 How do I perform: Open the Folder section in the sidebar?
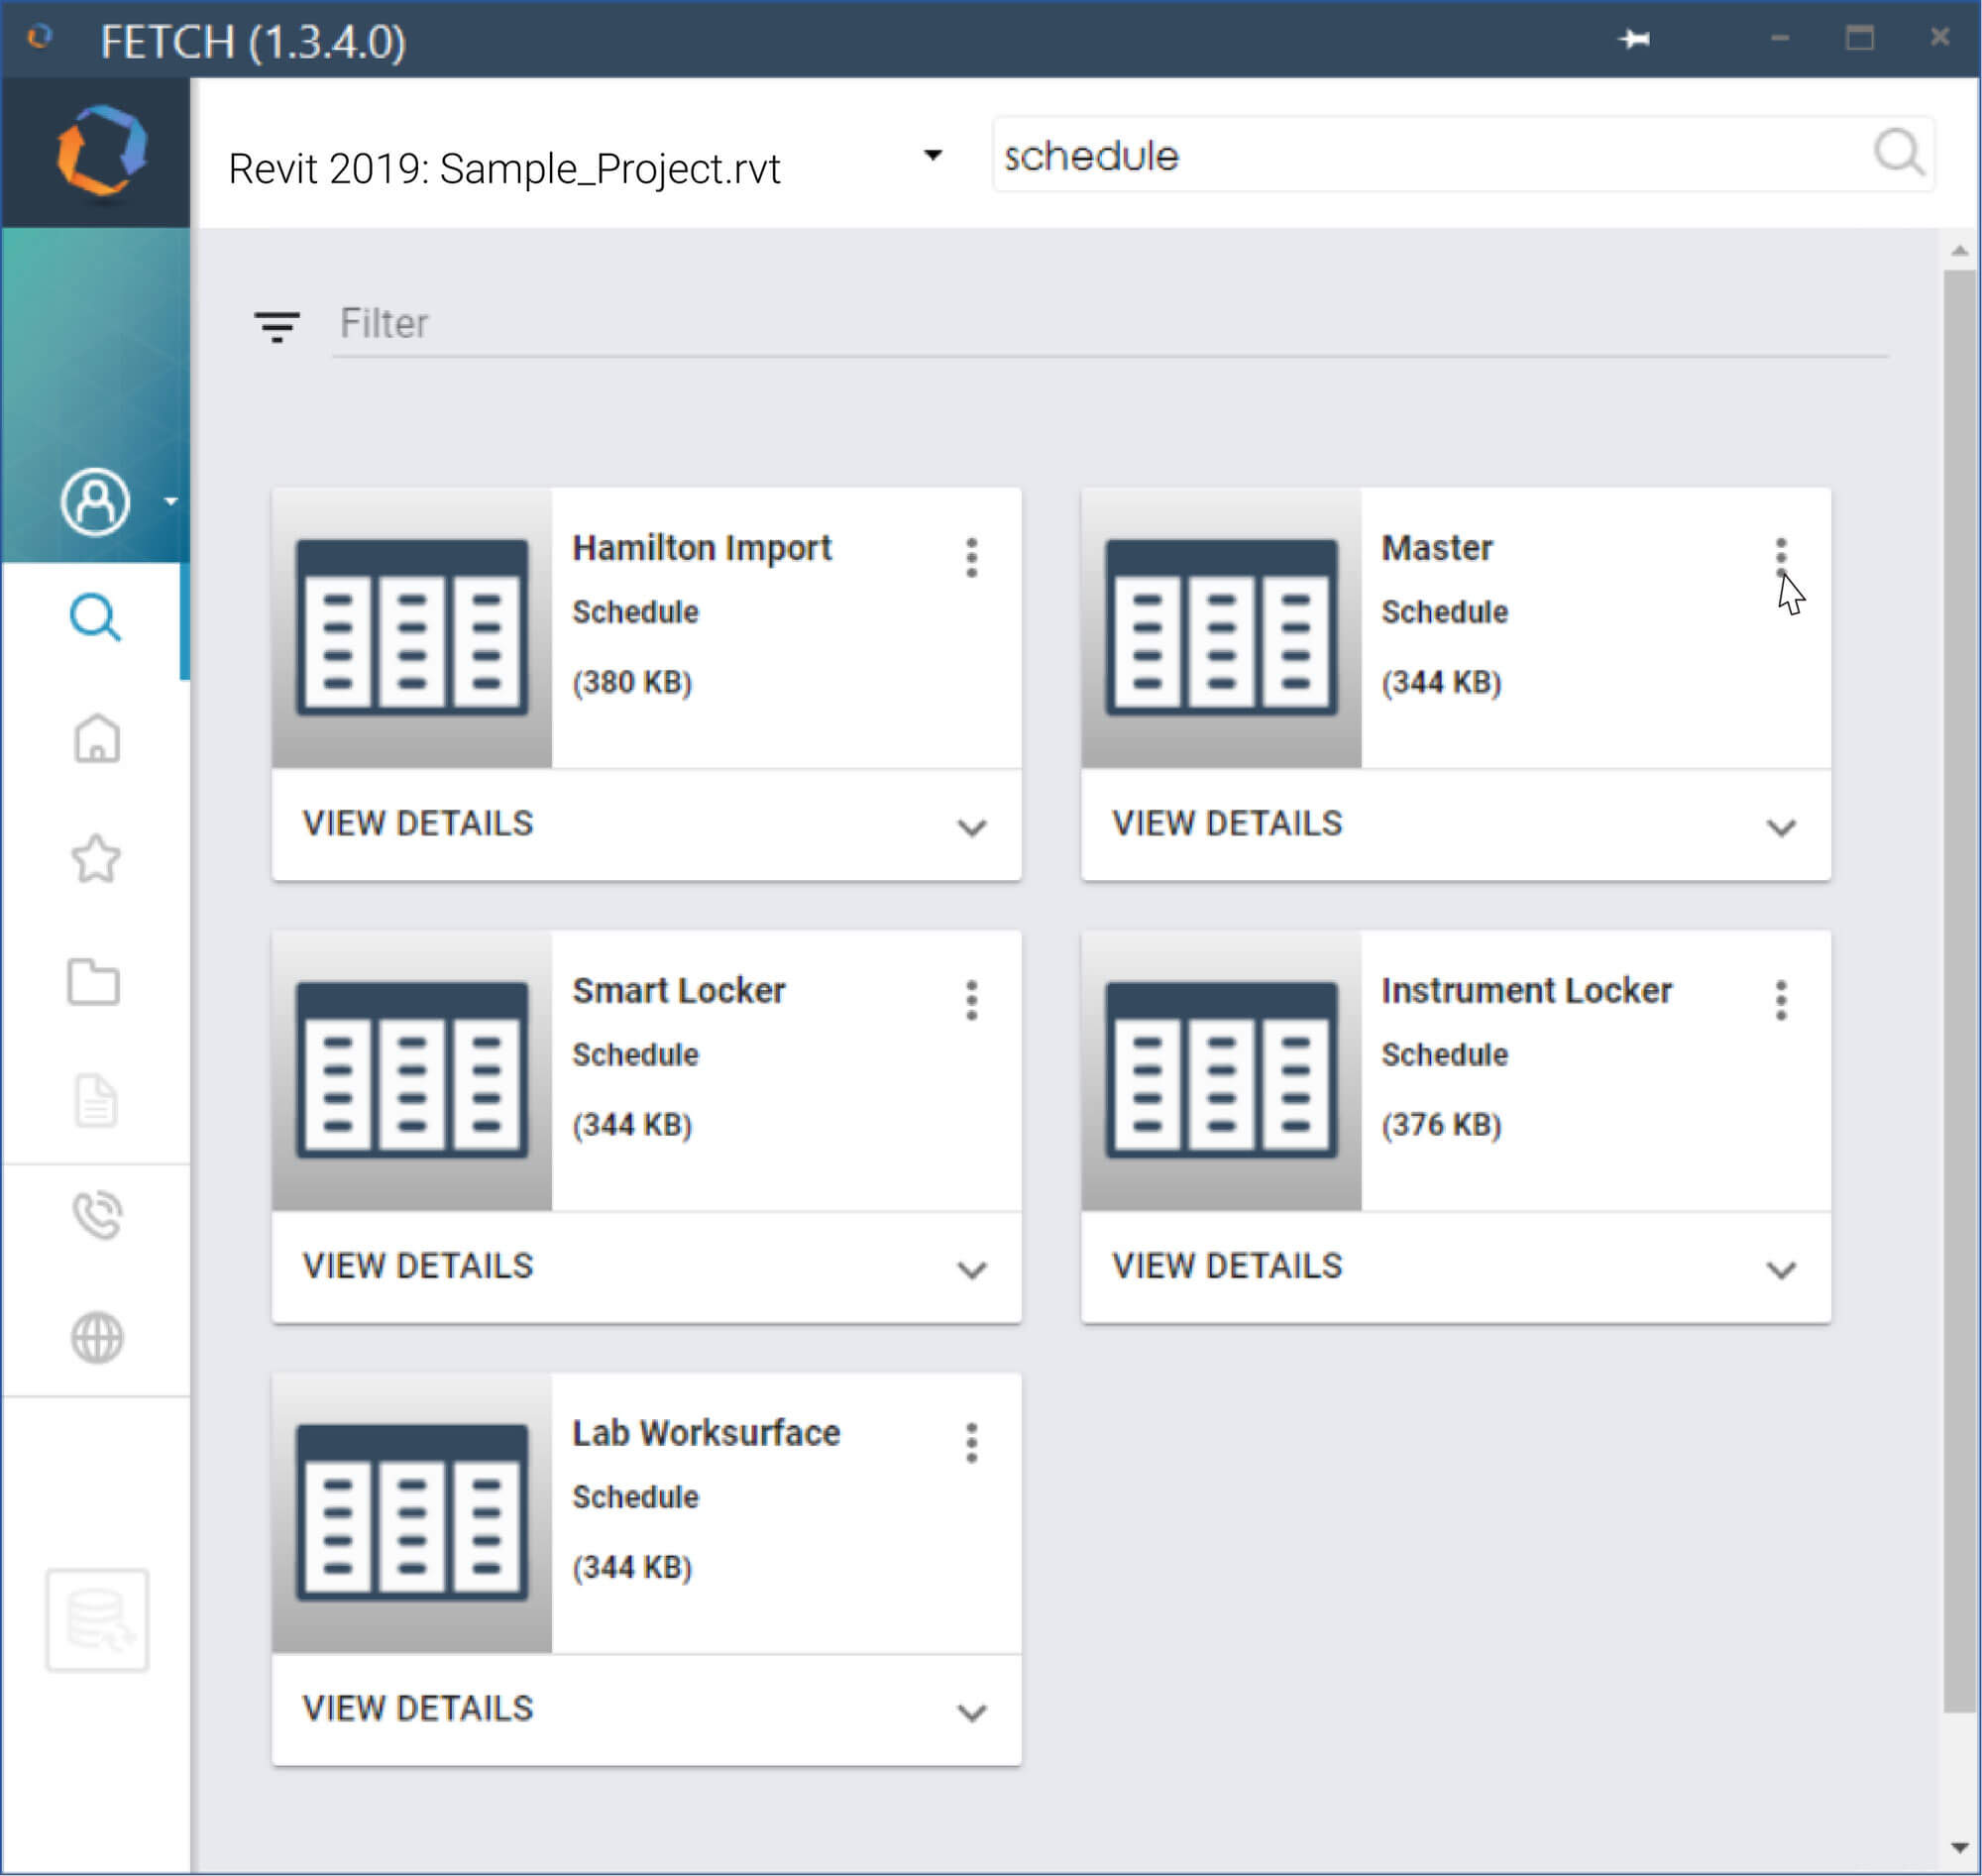(x=94, y=981)
